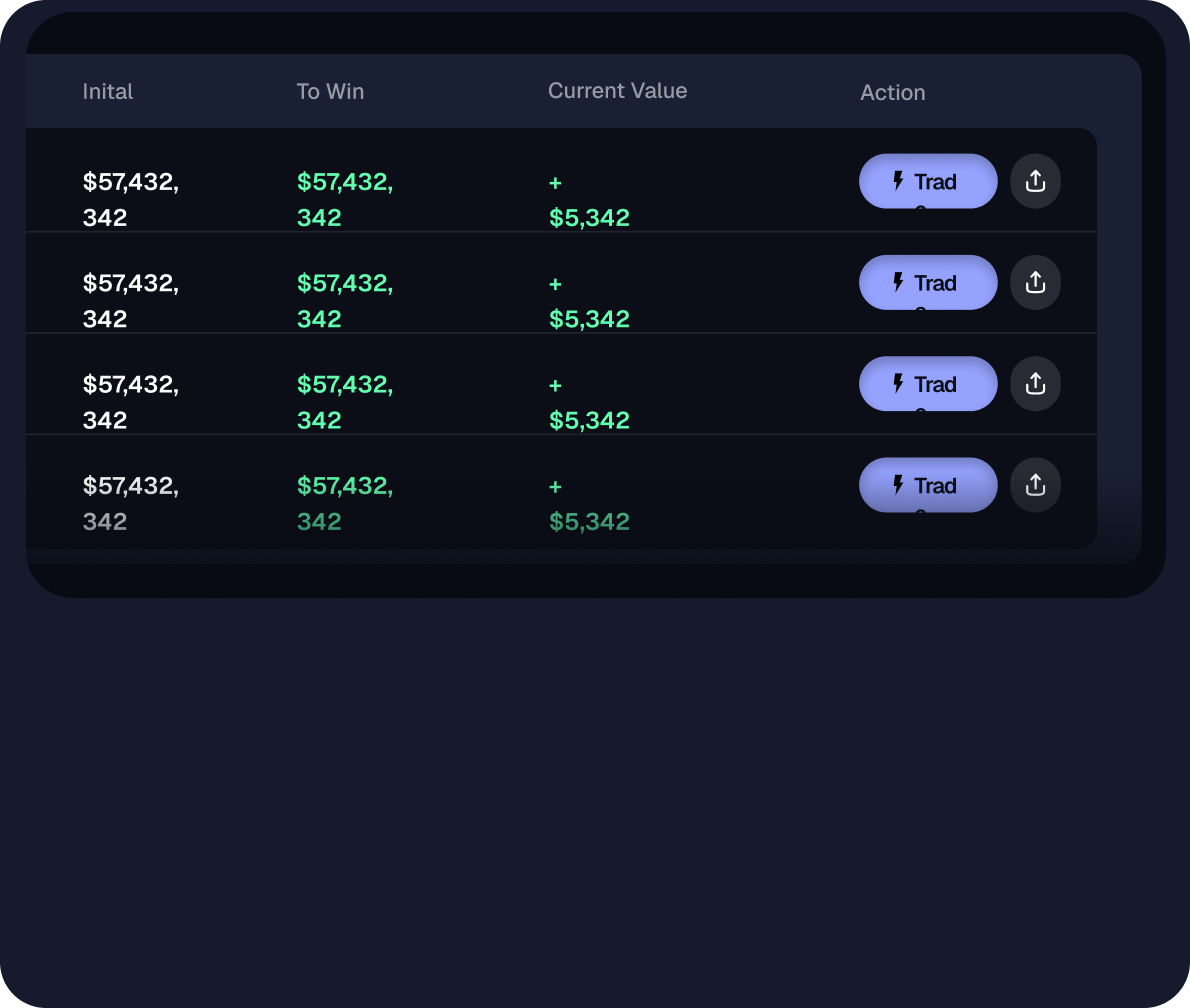Select the + $5,342 value in the third row
Image resolution: width=1190 pixels, height=1008 pixels.
pyautogui.click(x=589, y=403)
